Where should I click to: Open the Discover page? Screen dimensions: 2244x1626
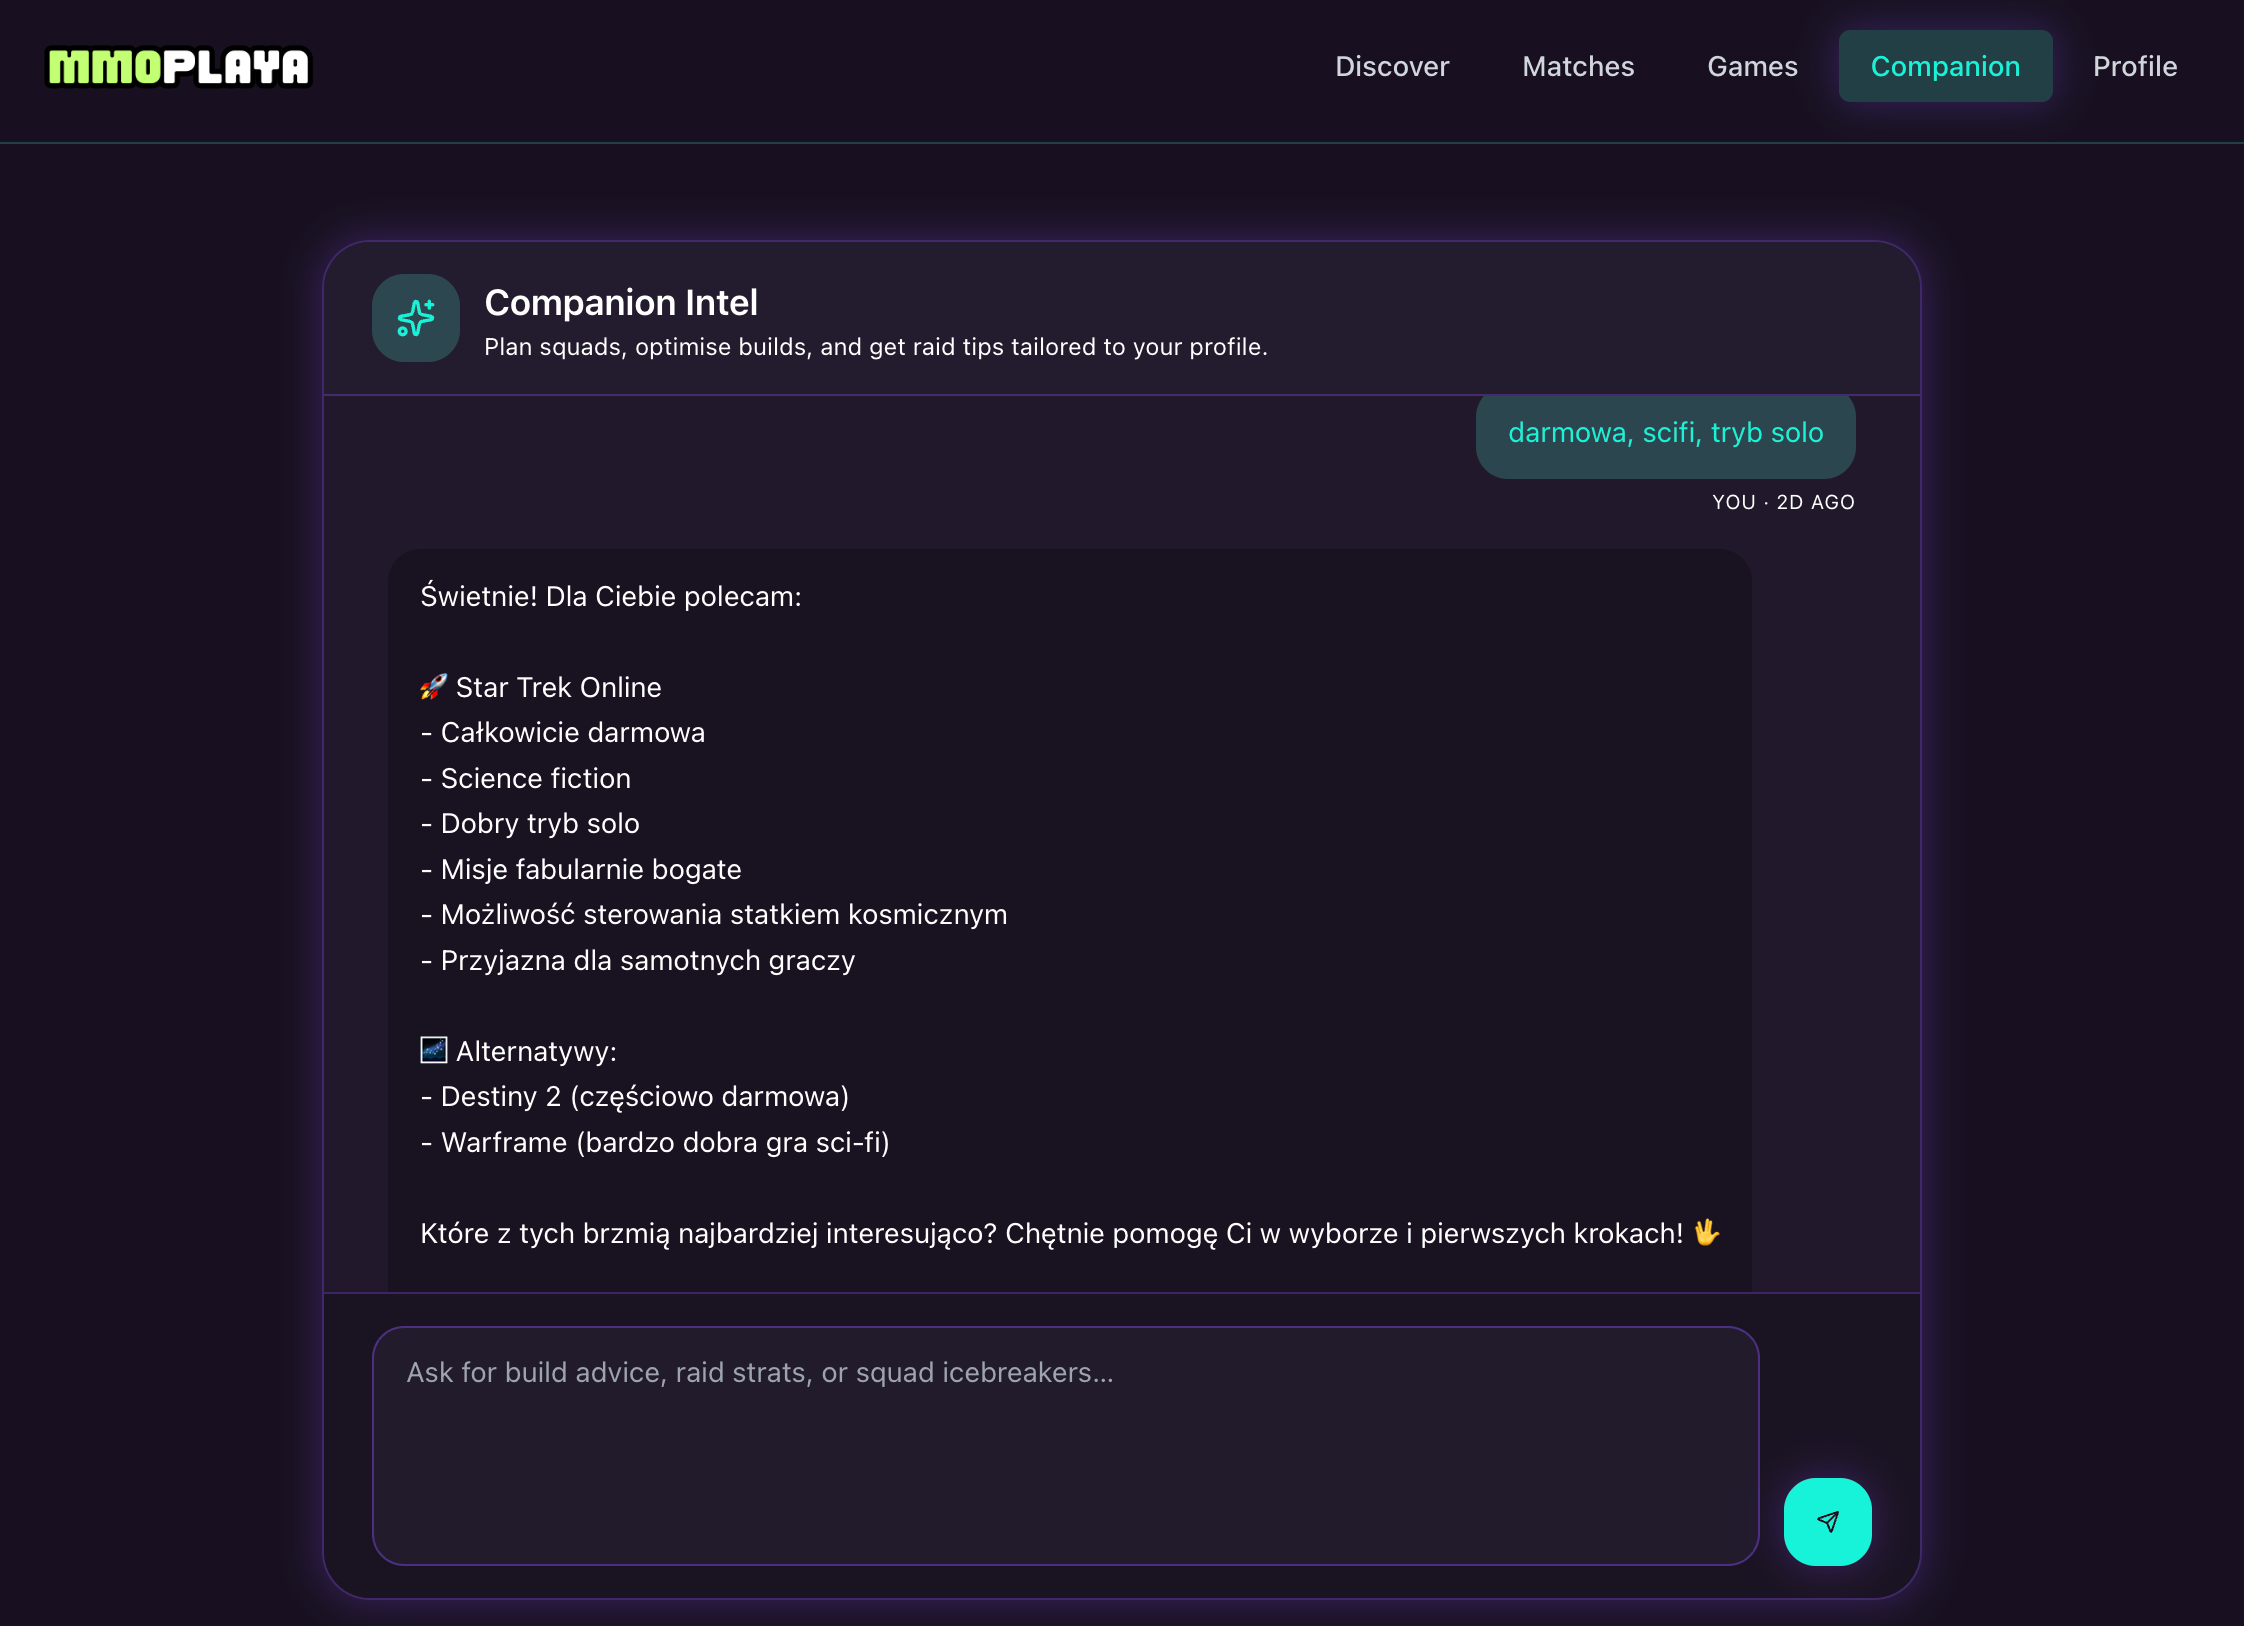pyautogui.click(x=1392, y=66)
